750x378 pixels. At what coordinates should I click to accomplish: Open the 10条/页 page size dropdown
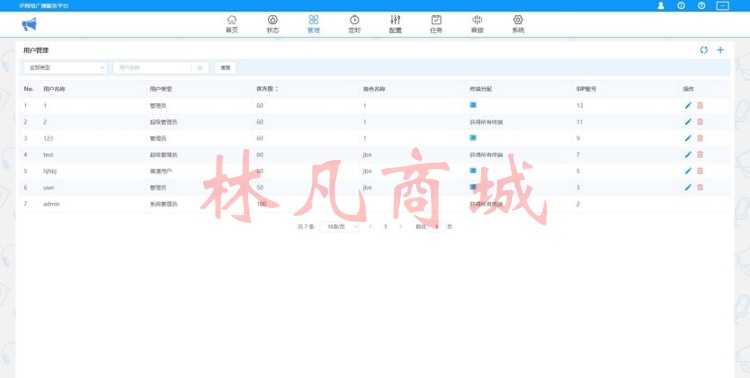tap(340, 226)
